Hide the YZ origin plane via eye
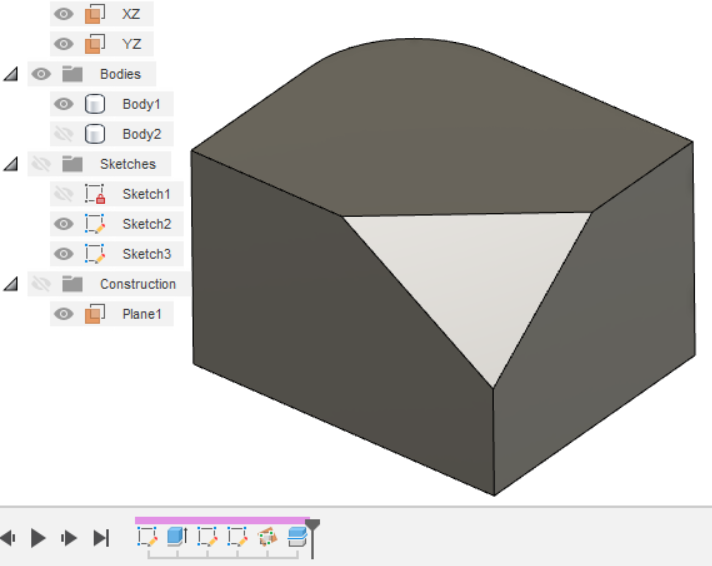Viewport: 712px width, 566px height. 64,44
